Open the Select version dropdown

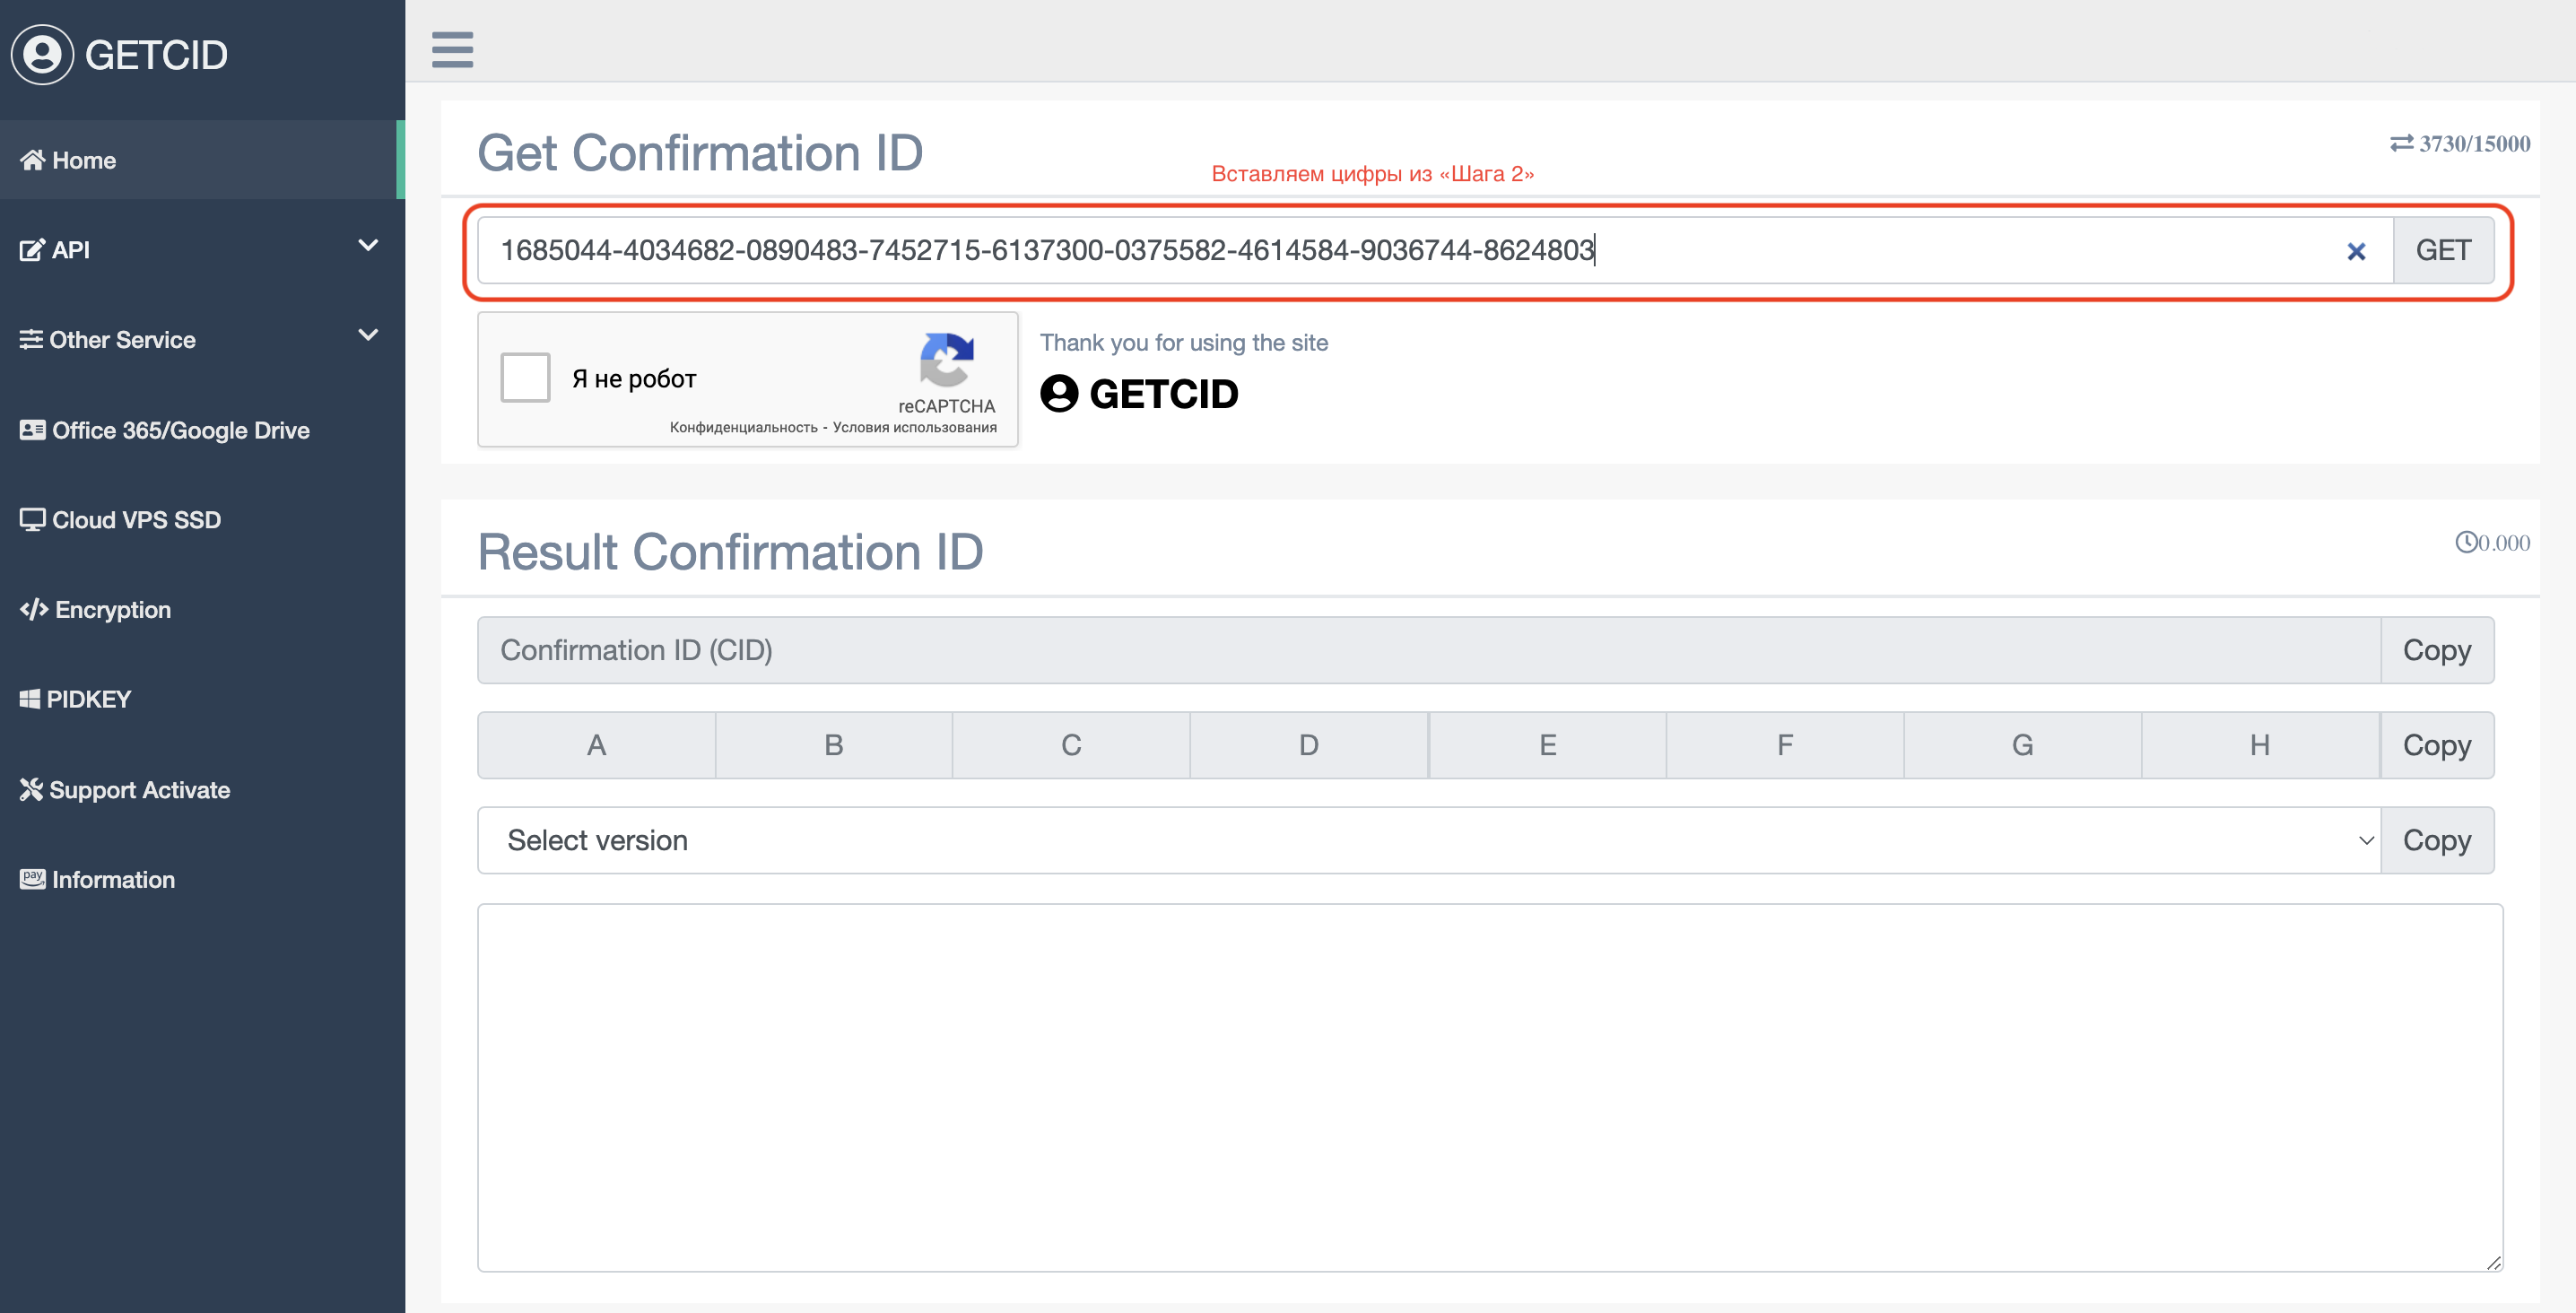tap(1429, 840)
